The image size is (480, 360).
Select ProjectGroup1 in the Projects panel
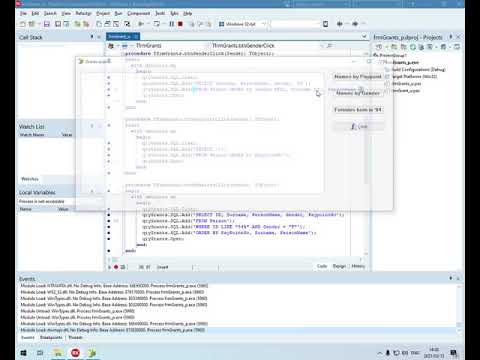[x=393, y=55]
